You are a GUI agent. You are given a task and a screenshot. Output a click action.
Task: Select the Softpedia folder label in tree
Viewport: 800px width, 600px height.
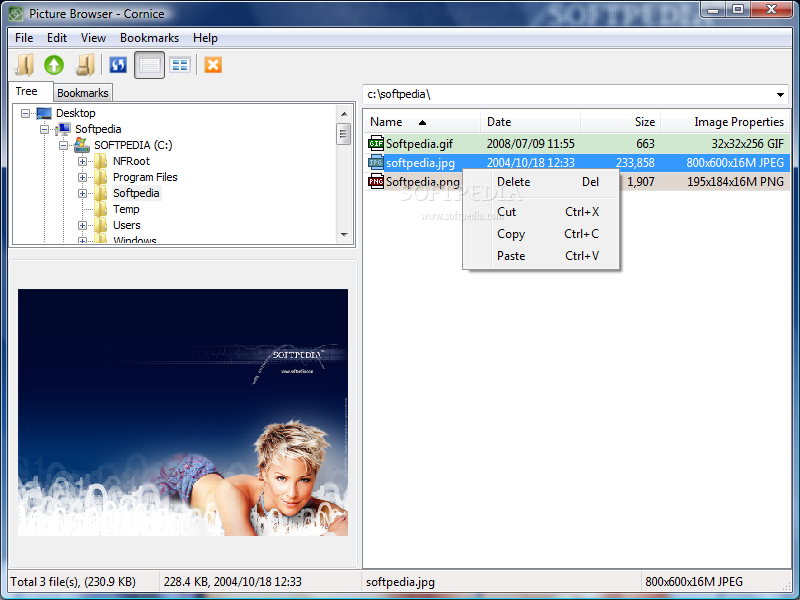(136, 193)
